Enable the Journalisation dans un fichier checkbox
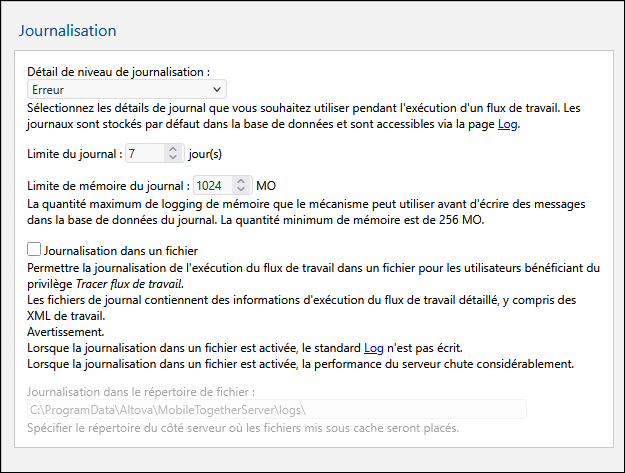The height and width of the screenshot is (473, 625). [x=35, y=250]
